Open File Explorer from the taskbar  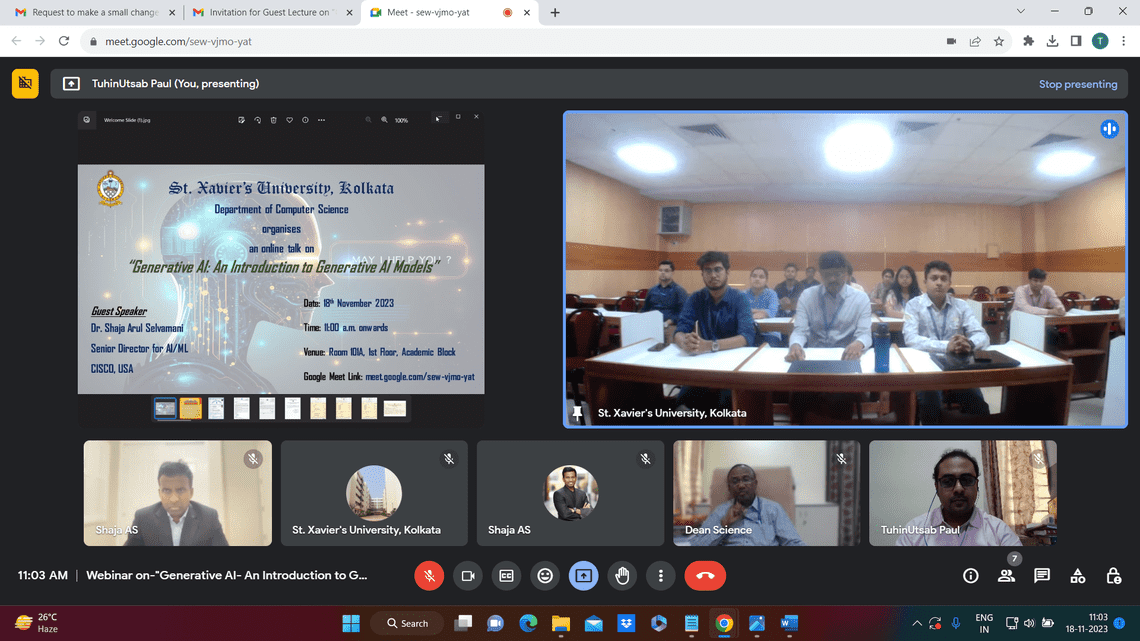[561, 624]
